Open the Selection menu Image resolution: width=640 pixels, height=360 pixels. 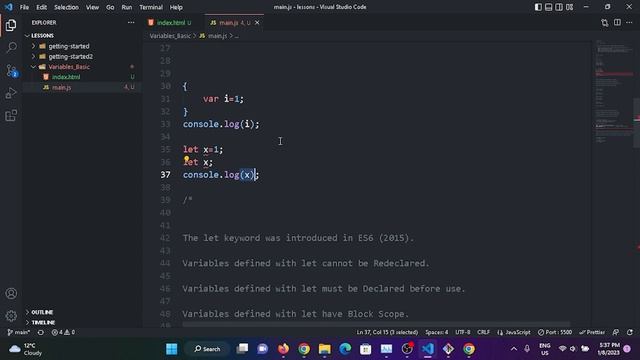coord(66,7)
